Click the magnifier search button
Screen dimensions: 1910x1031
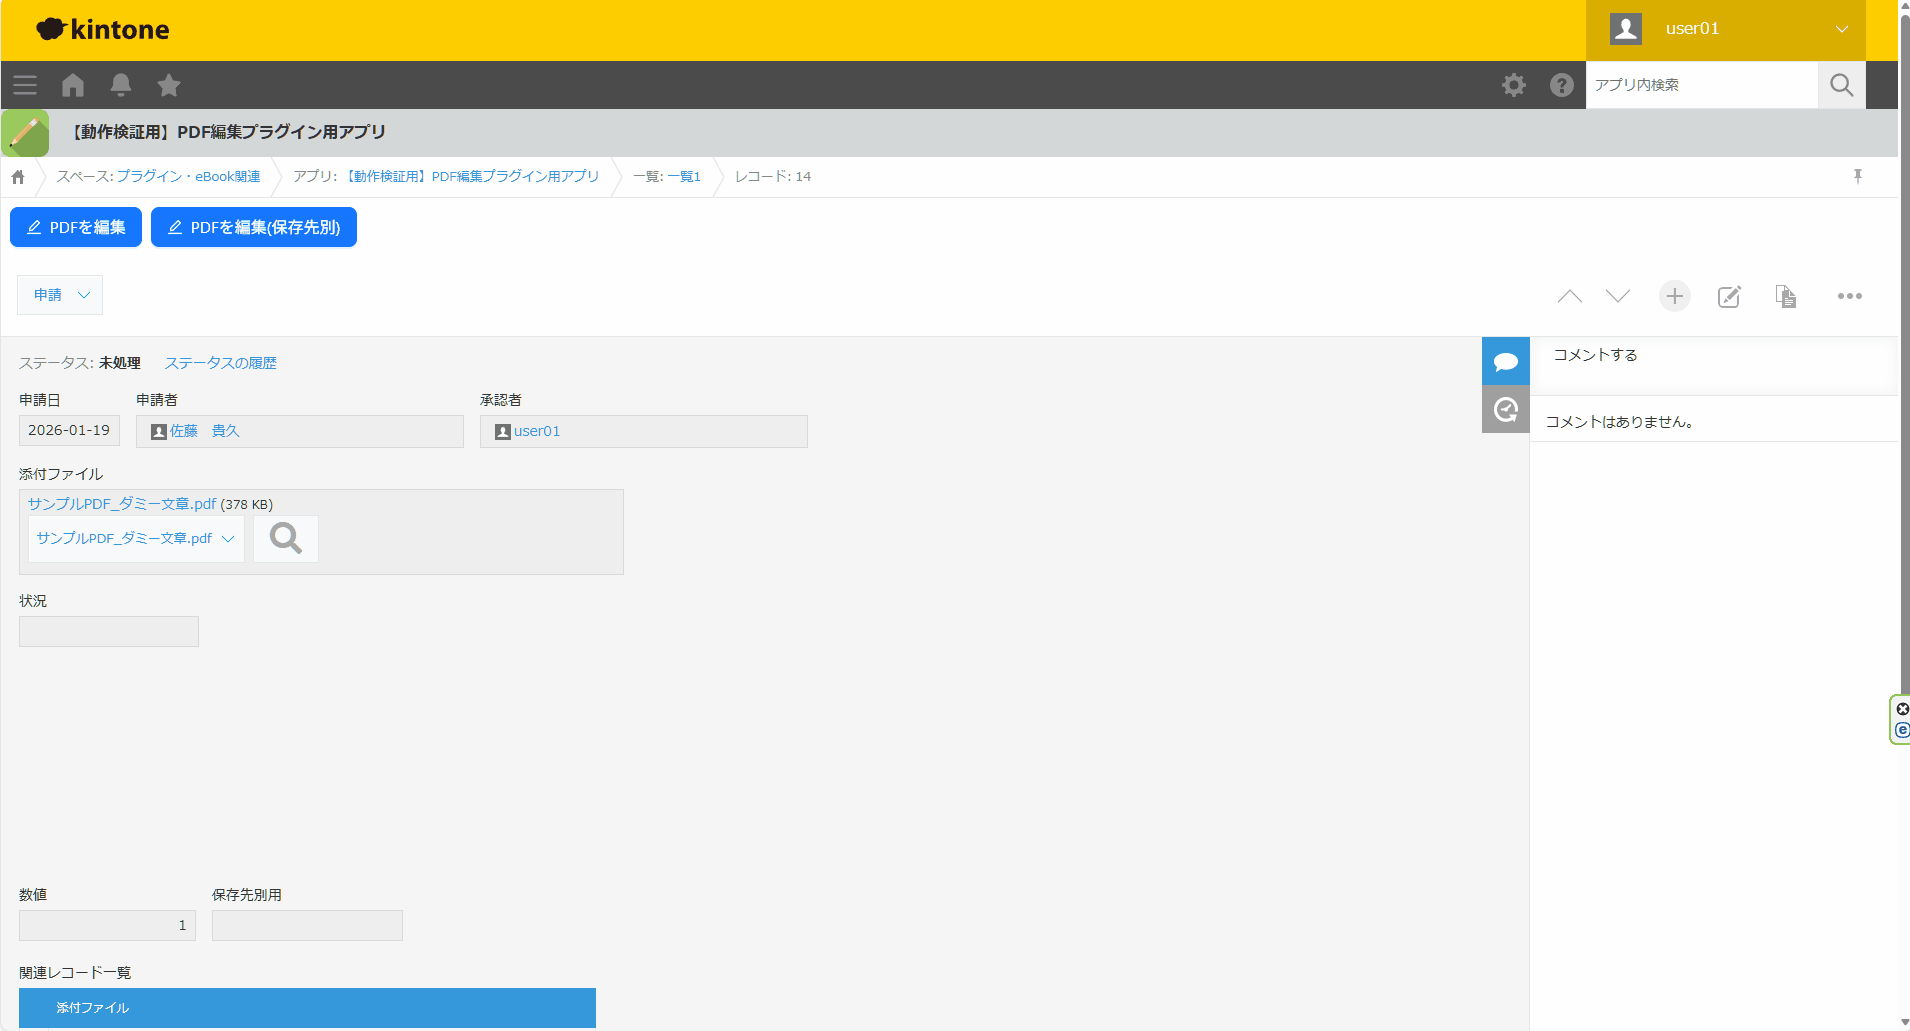pos(1841,85)
